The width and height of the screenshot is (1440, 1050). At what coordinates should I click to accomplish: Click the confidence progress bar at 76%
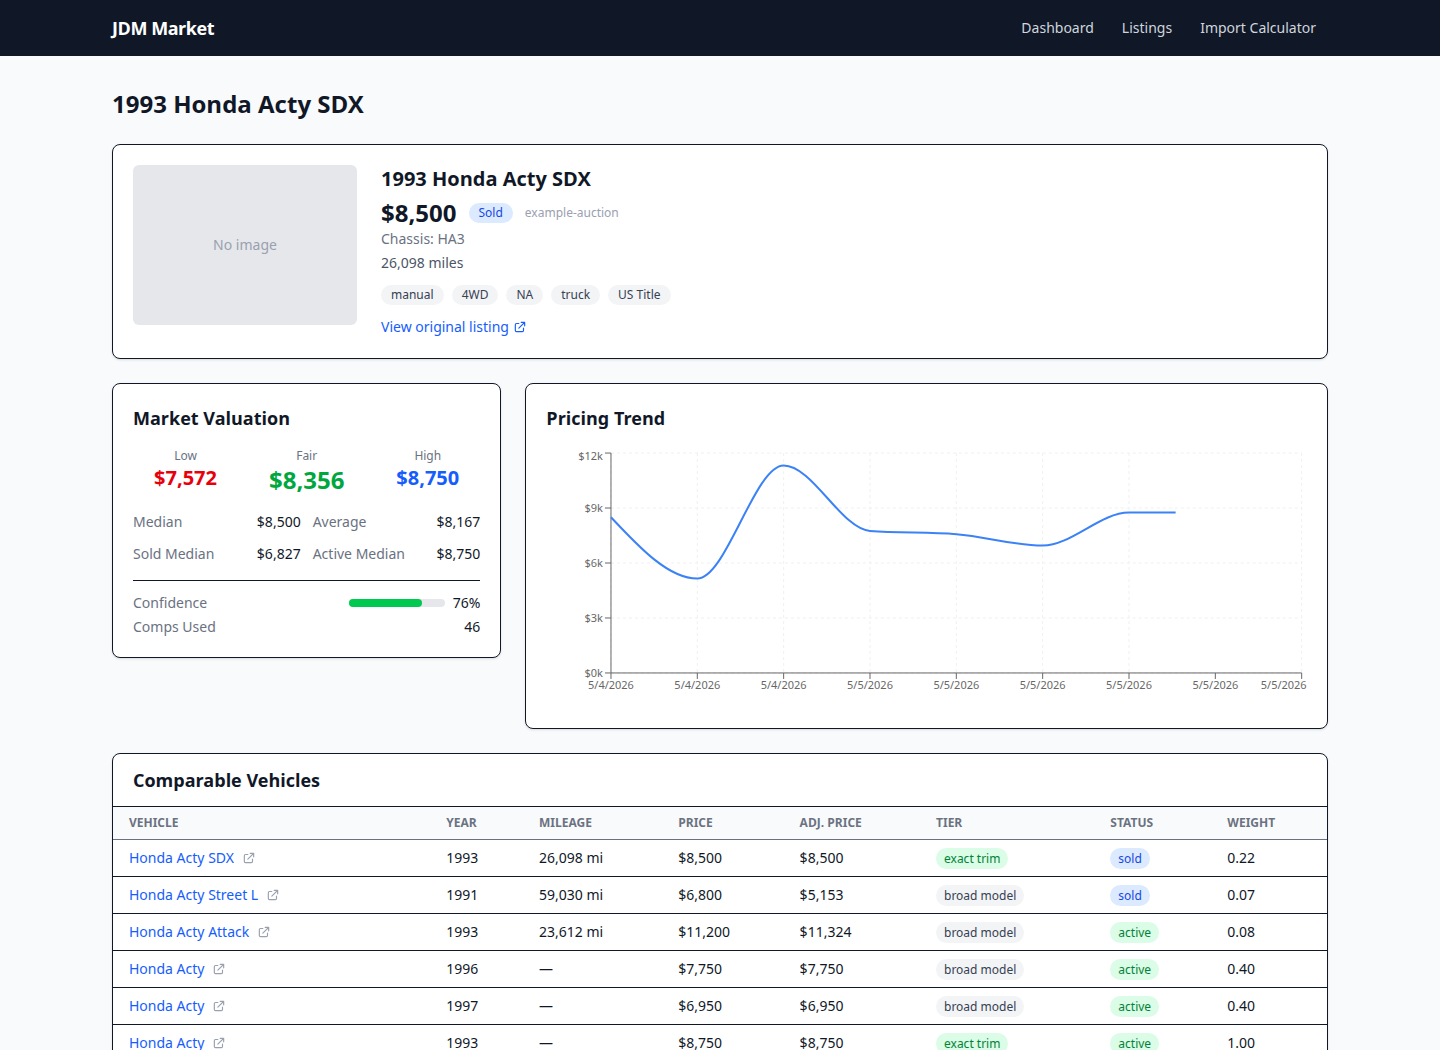click(397, 603)
